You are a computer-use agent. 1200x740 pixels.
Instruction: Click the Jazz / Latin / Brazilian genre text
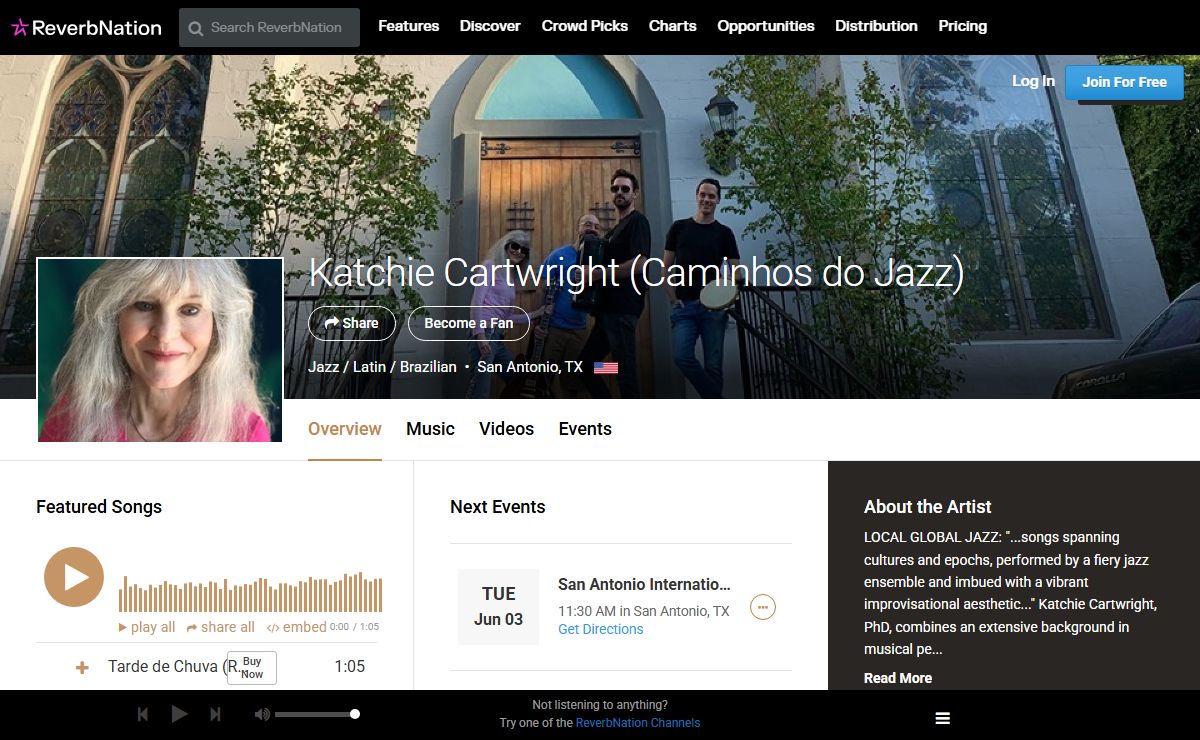tap(382, 367)
